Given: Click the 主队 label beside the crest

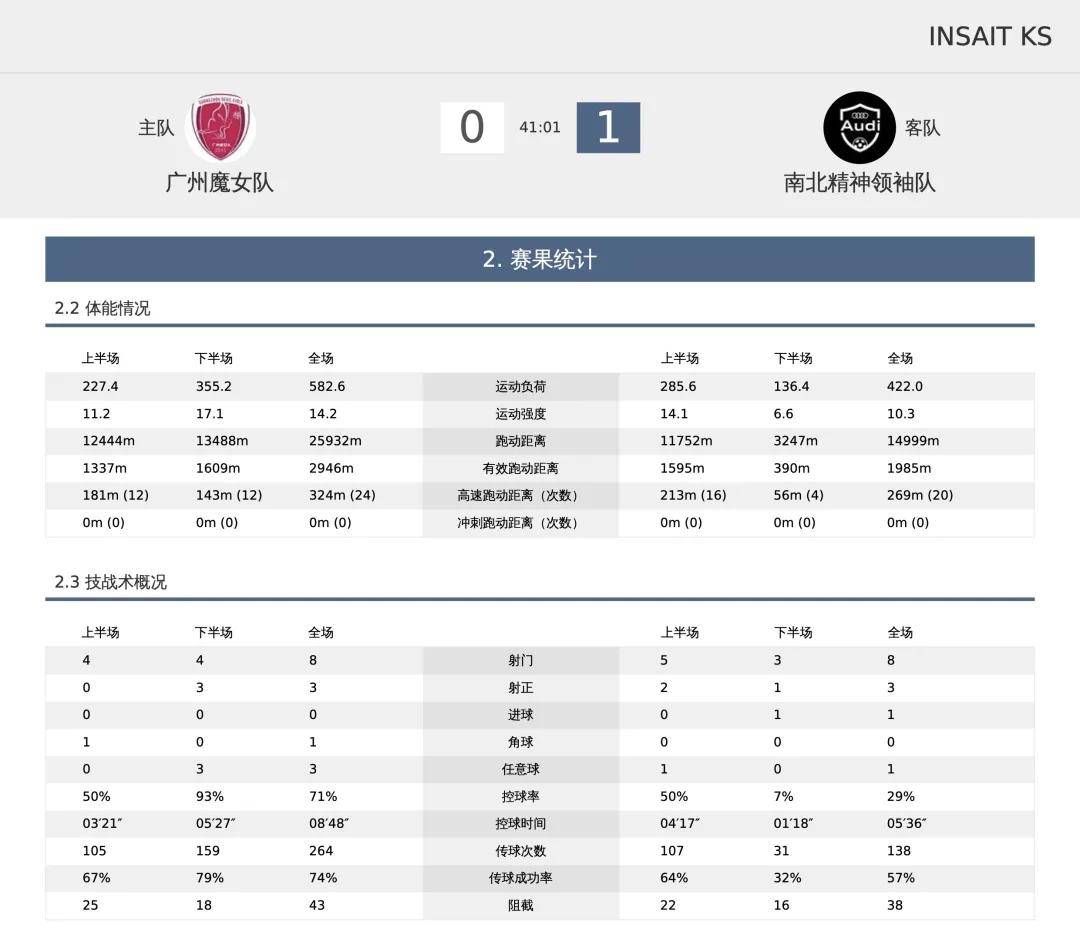Looking at the screenshot, I should (x=156, y=128).
